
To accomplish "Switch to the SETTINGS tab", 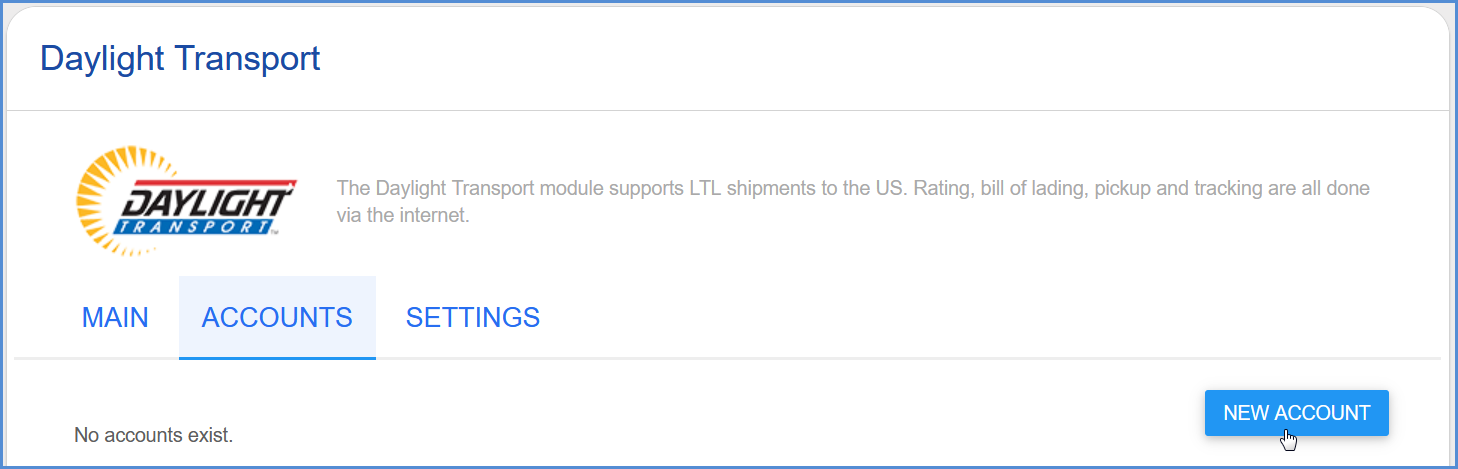I will [473, 318].
